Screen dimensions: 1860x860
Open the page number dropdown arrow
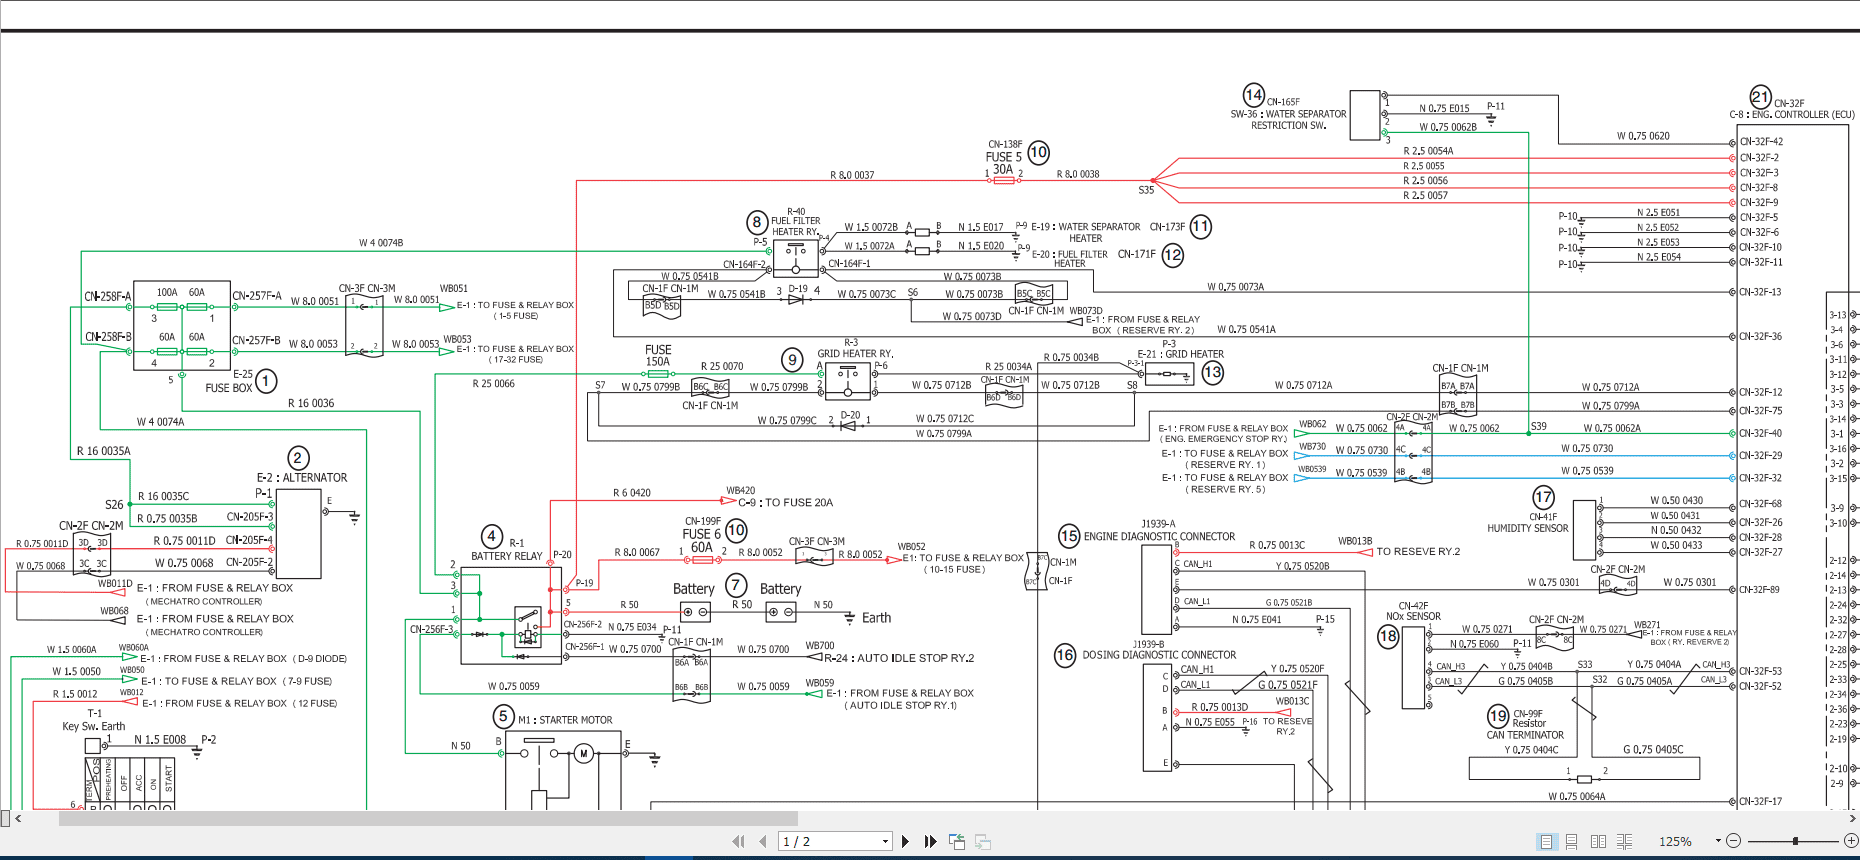[x=885, y=842]
